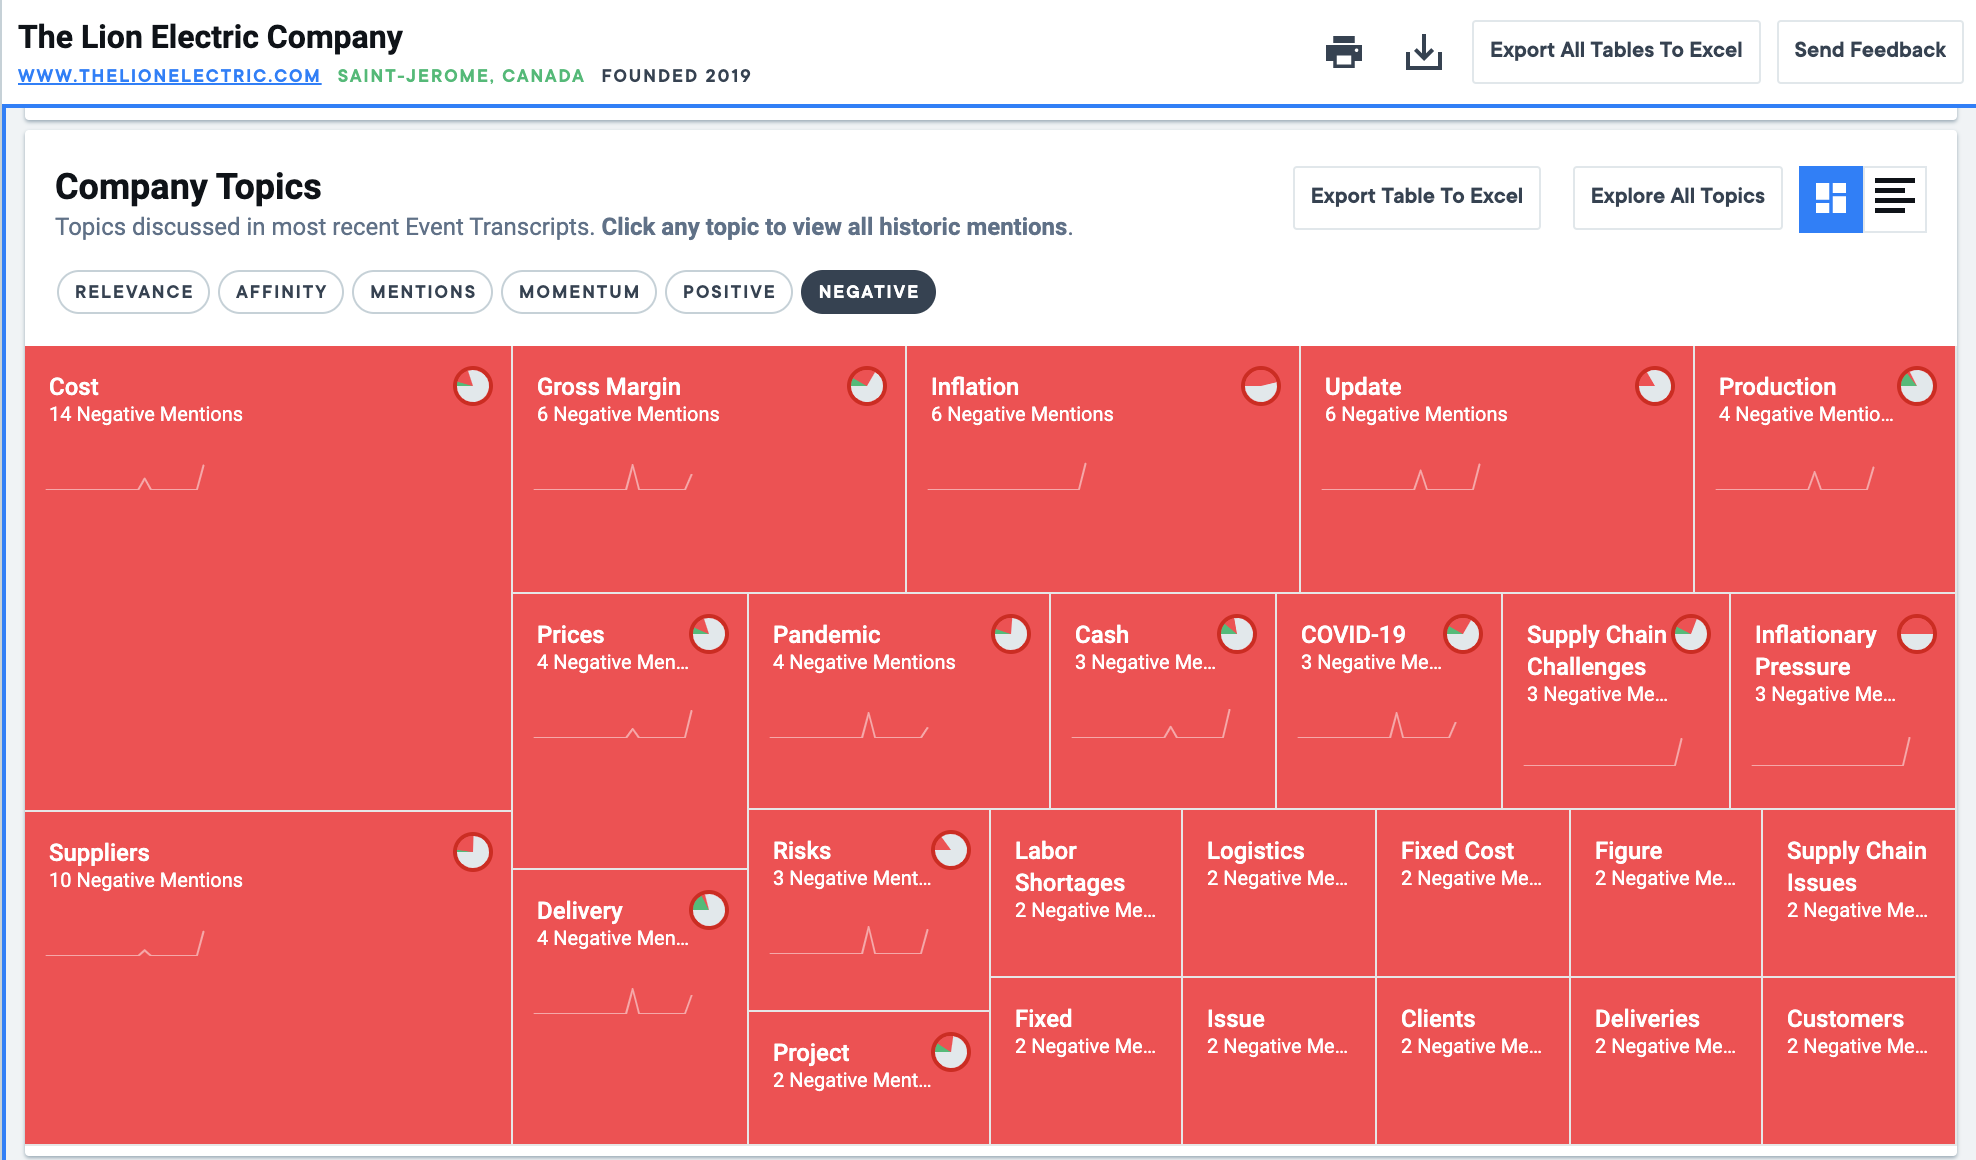
Task: Sort topics by Affinity
Action: [281, 292]
